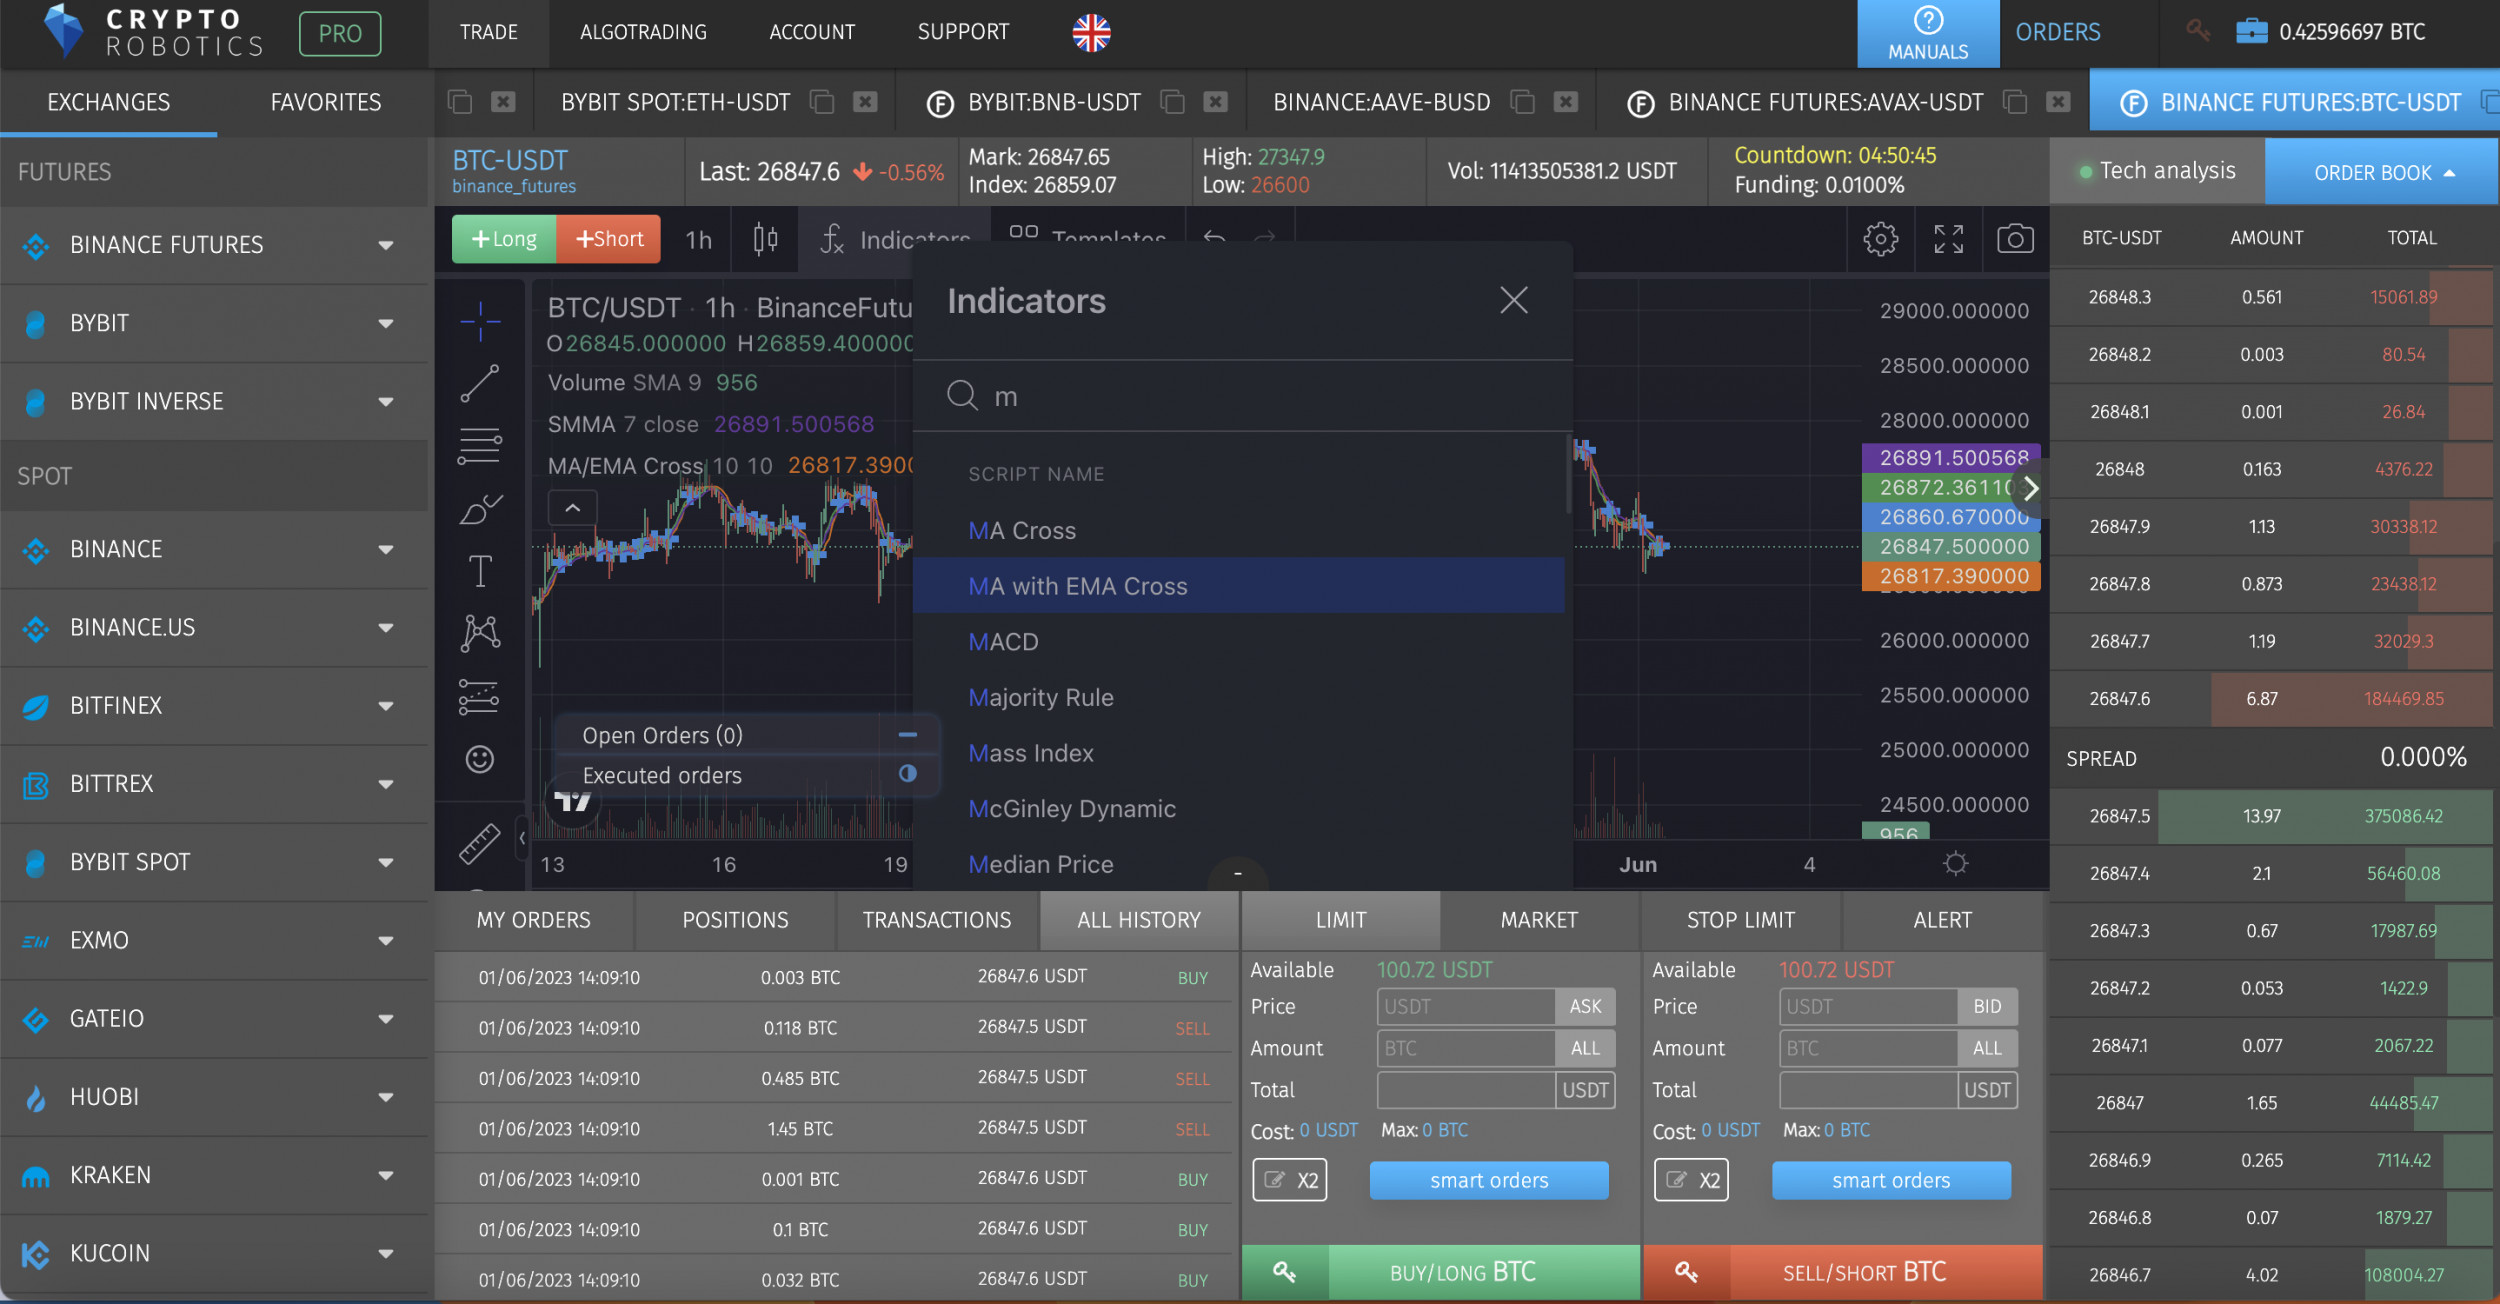Select the orange 26817.39 price label swatch
The height and width of the screenshot is (1304, 2500).
point(1950,576)
